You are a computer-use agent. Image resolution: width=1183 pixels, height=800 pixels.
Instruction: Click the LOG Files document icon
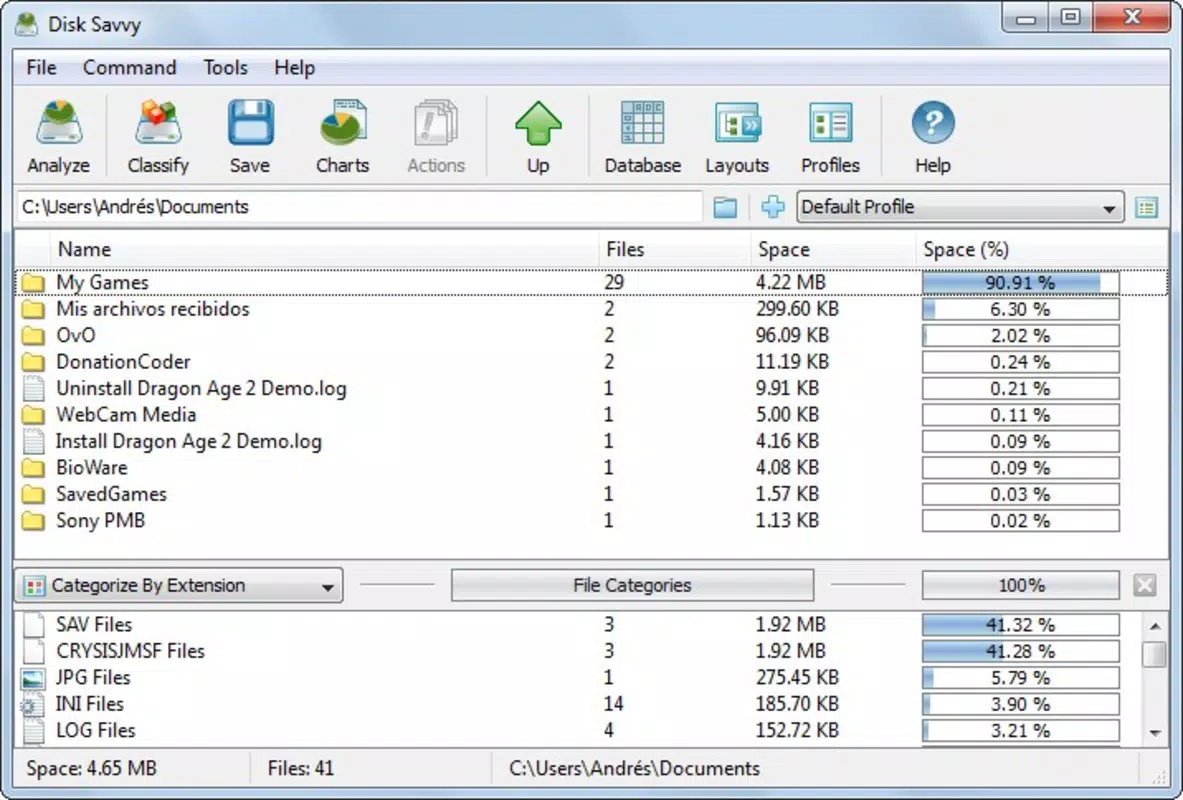click(x=32, y=731)
